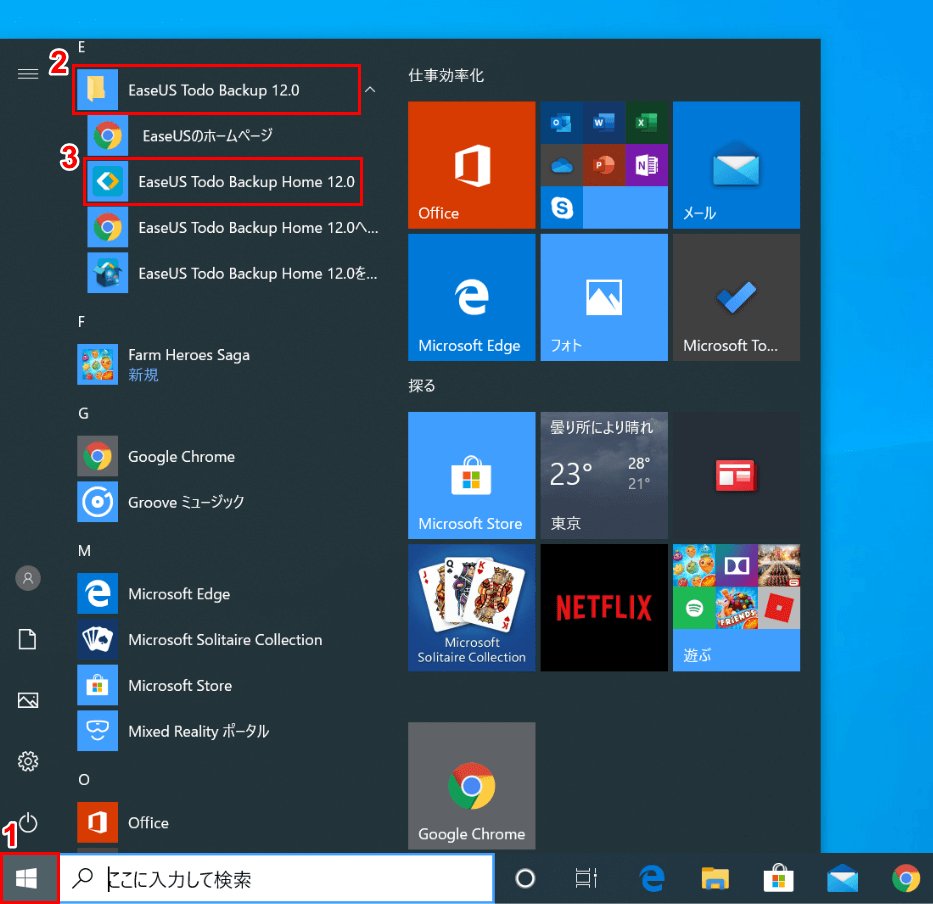Launch Microsoft Solitaire Collection from app list
This screenshot has width=933, height=904.
tap(228, 640)
